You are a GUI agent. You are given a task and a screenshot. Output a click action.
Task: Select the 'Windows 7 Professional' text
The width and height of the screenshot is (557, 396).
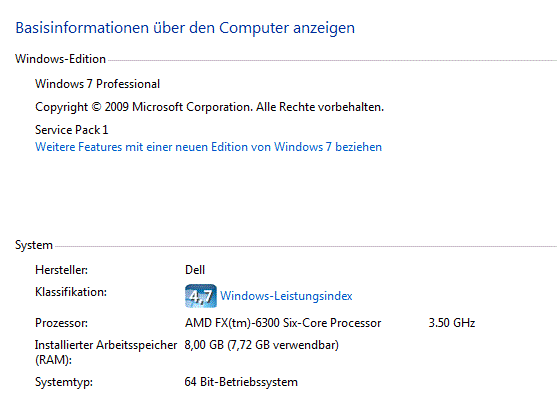click(97, 84)
